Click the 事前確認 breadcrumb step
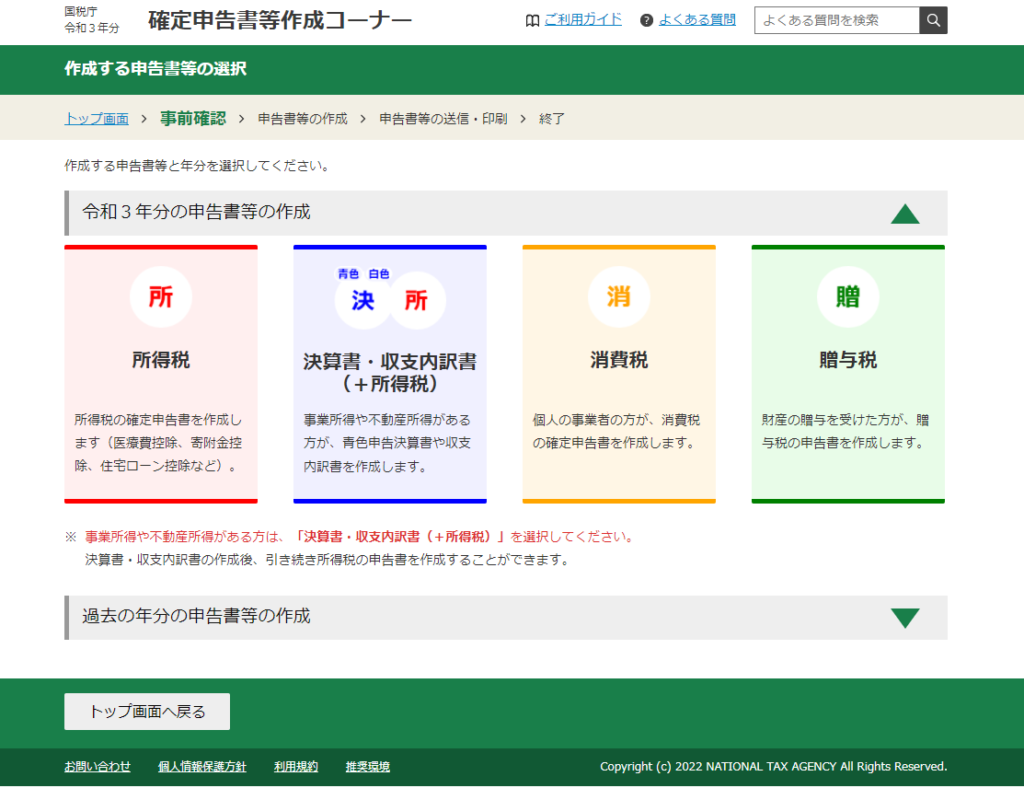 (x=193, y=118)
